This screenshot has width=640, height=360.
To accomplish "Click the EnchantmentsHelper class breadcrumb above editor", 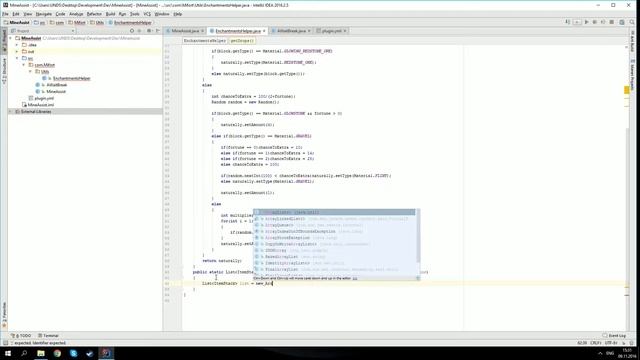I will click(204, 41).
